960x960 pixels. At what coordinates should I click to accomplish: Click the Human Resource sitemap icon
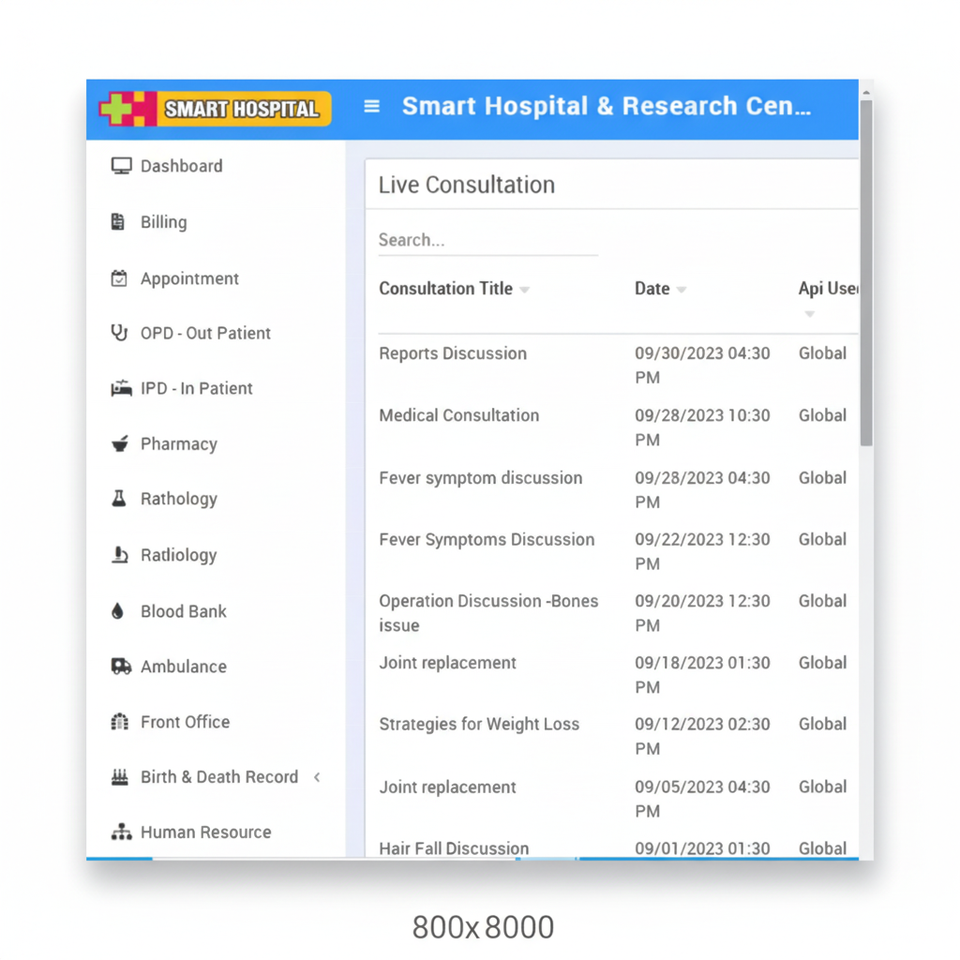pyautogui.click(x=121, y=832)
